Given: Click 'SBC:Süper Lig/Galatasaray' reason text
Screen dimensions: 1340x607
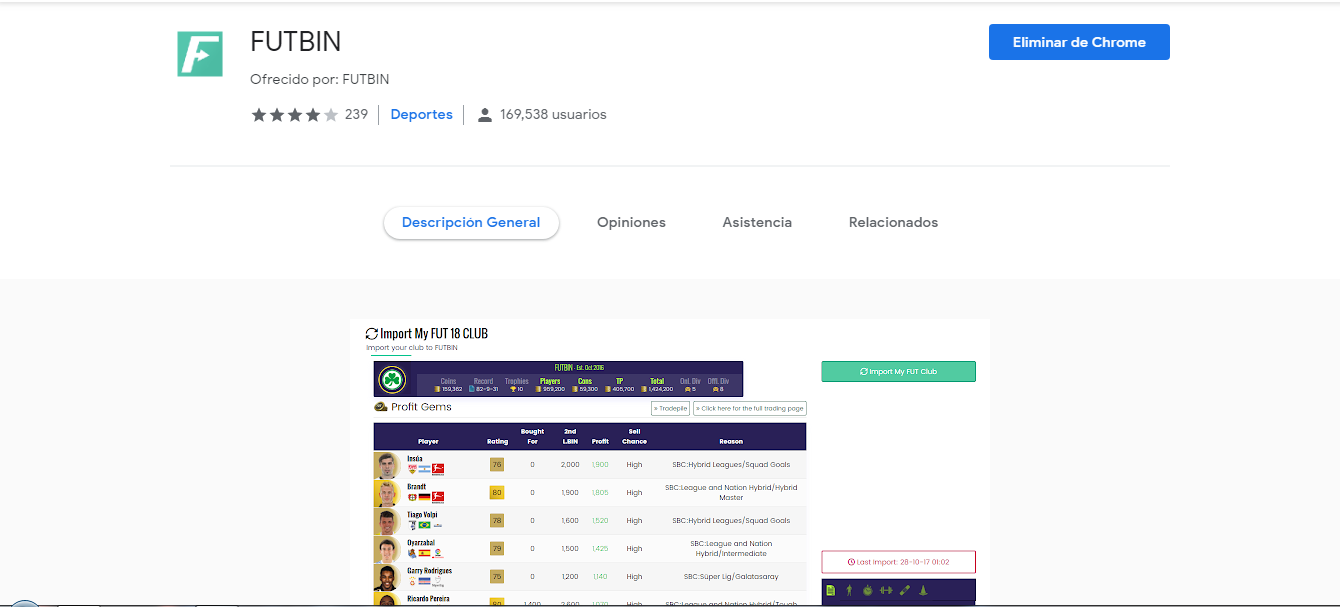Looking at the screenshot, I should tap(731, 576).
